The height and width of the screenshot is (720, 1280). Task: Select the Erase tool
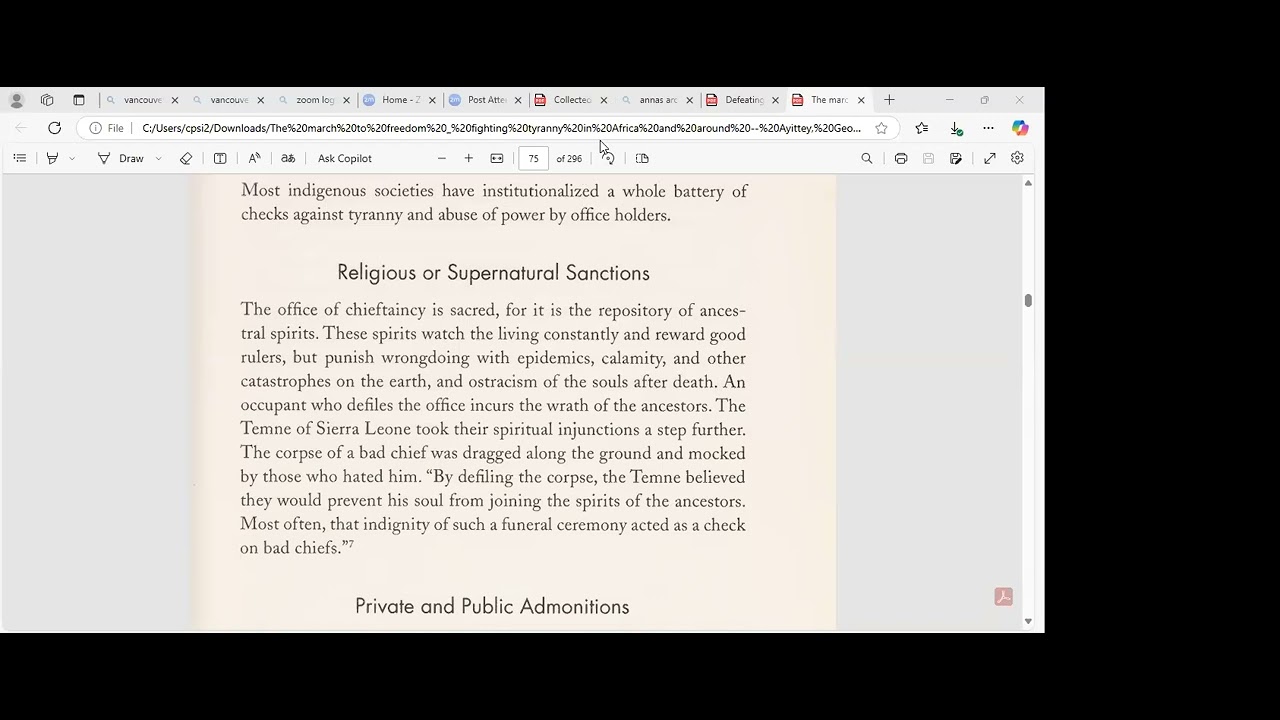(186, 158)
